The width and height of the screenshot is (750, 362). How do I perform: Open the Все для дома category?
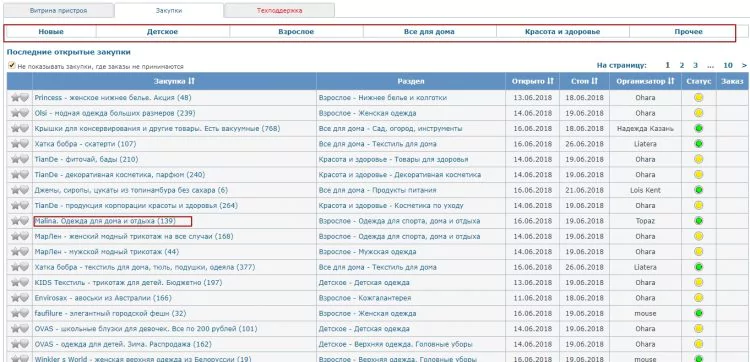[x=429, y=32]
